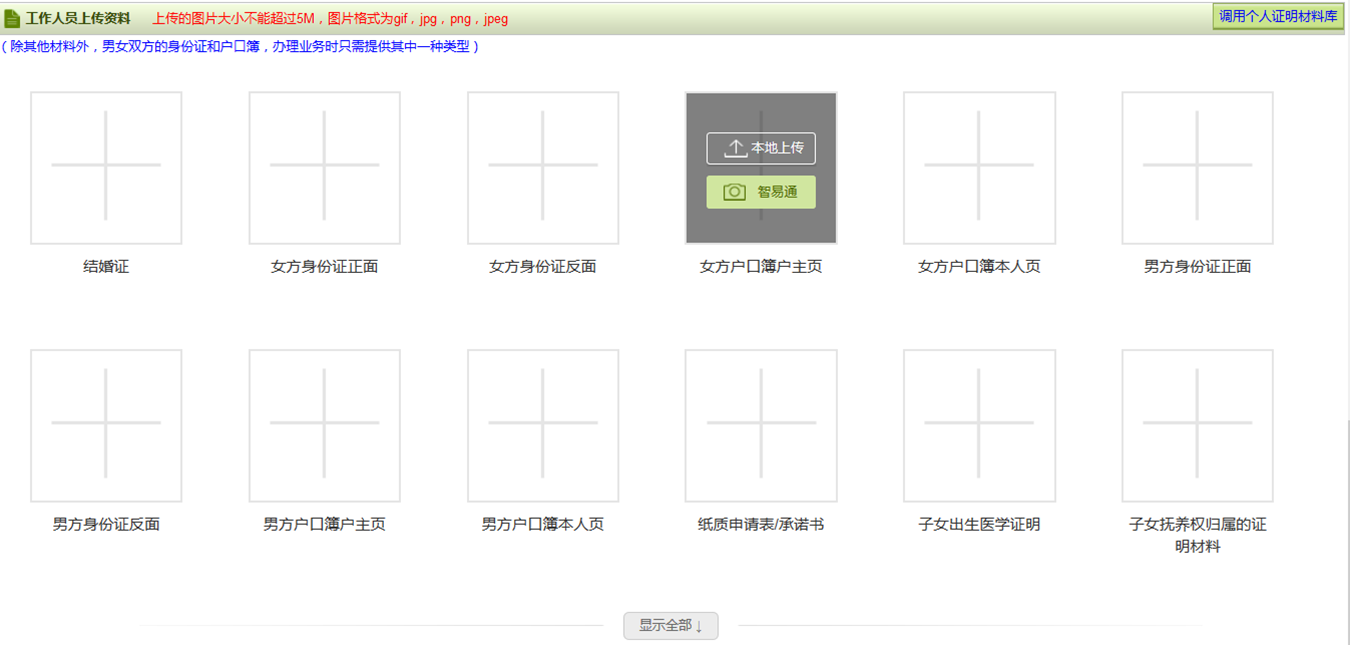Click upload box for 子女出生医学证明
Screen dimensions: 1350x645
pos(979,425)
